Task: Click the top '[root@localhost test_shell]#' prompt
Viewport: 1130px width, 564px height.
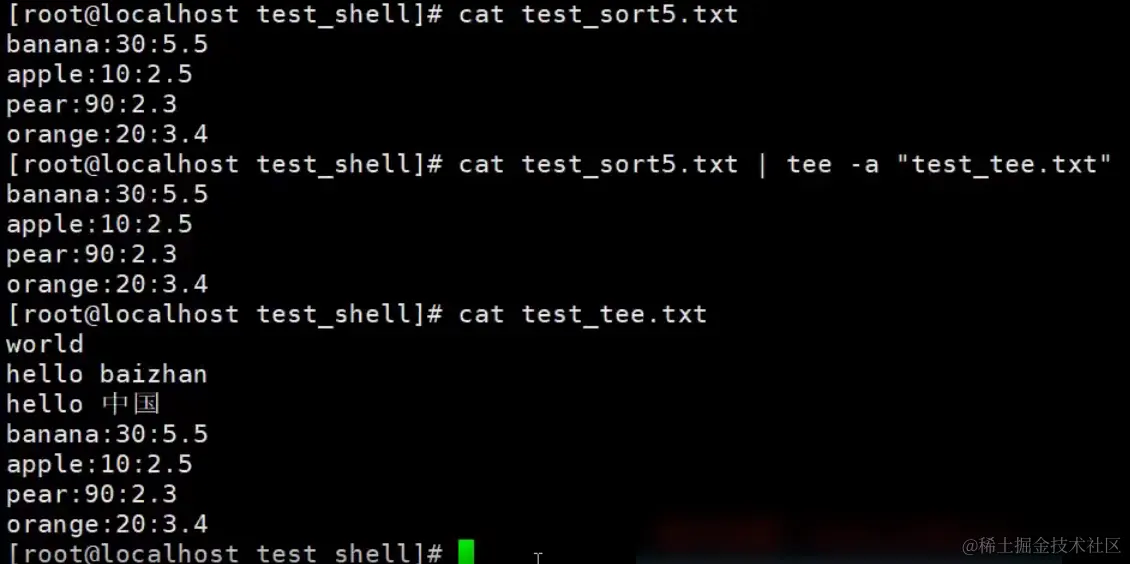Action: click(x=224, y=14)
